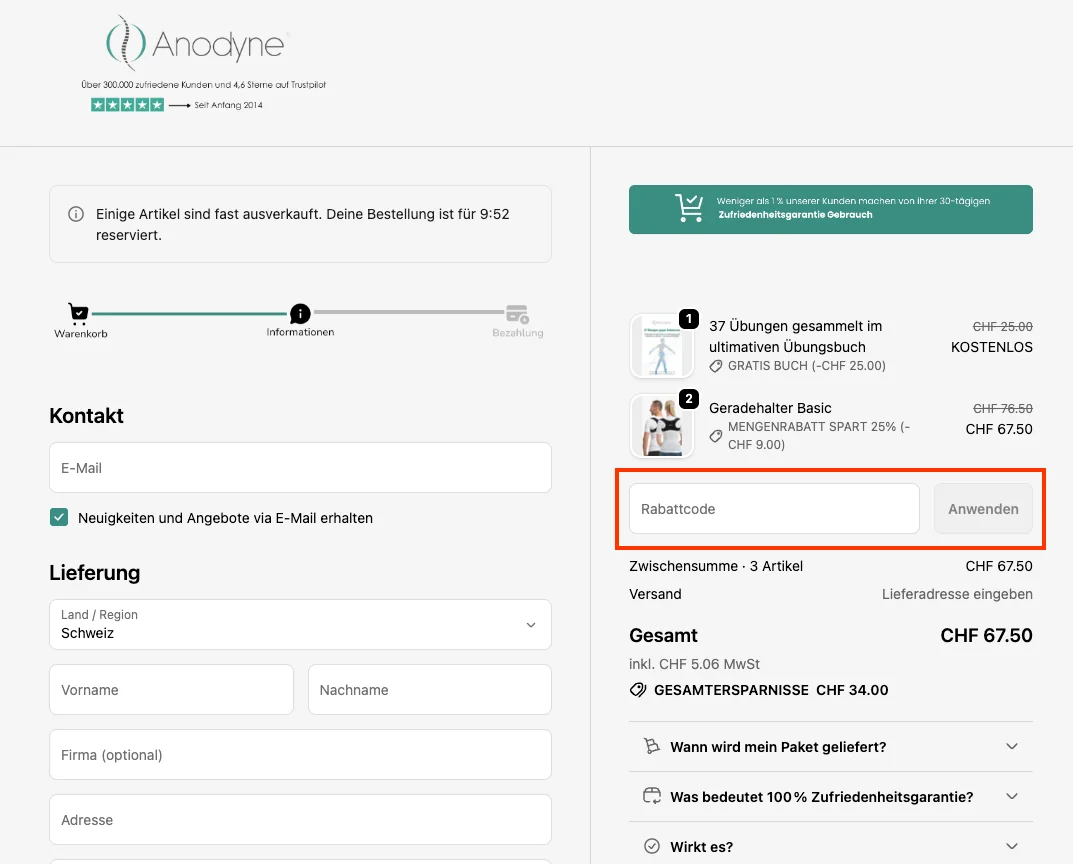
Task: Focus the Vorname text field
Action: point(171,690)
